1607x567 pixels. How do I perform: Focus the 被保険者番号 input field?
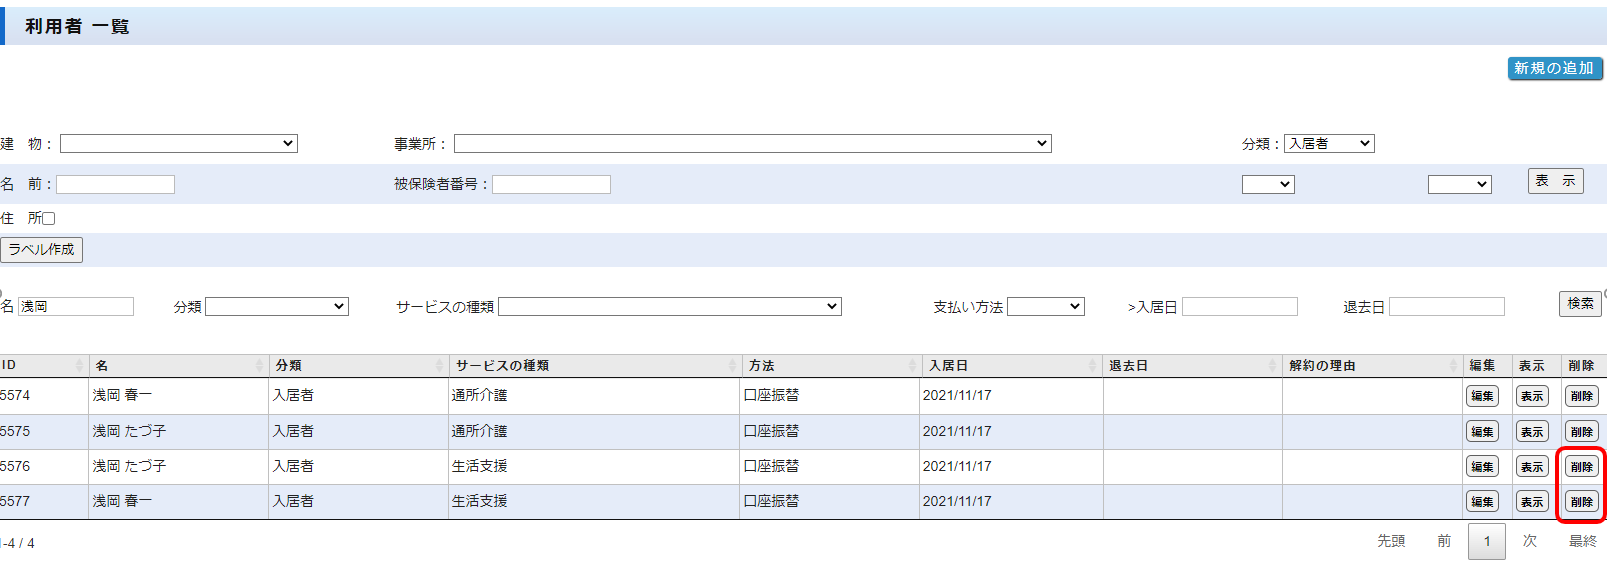551,184
